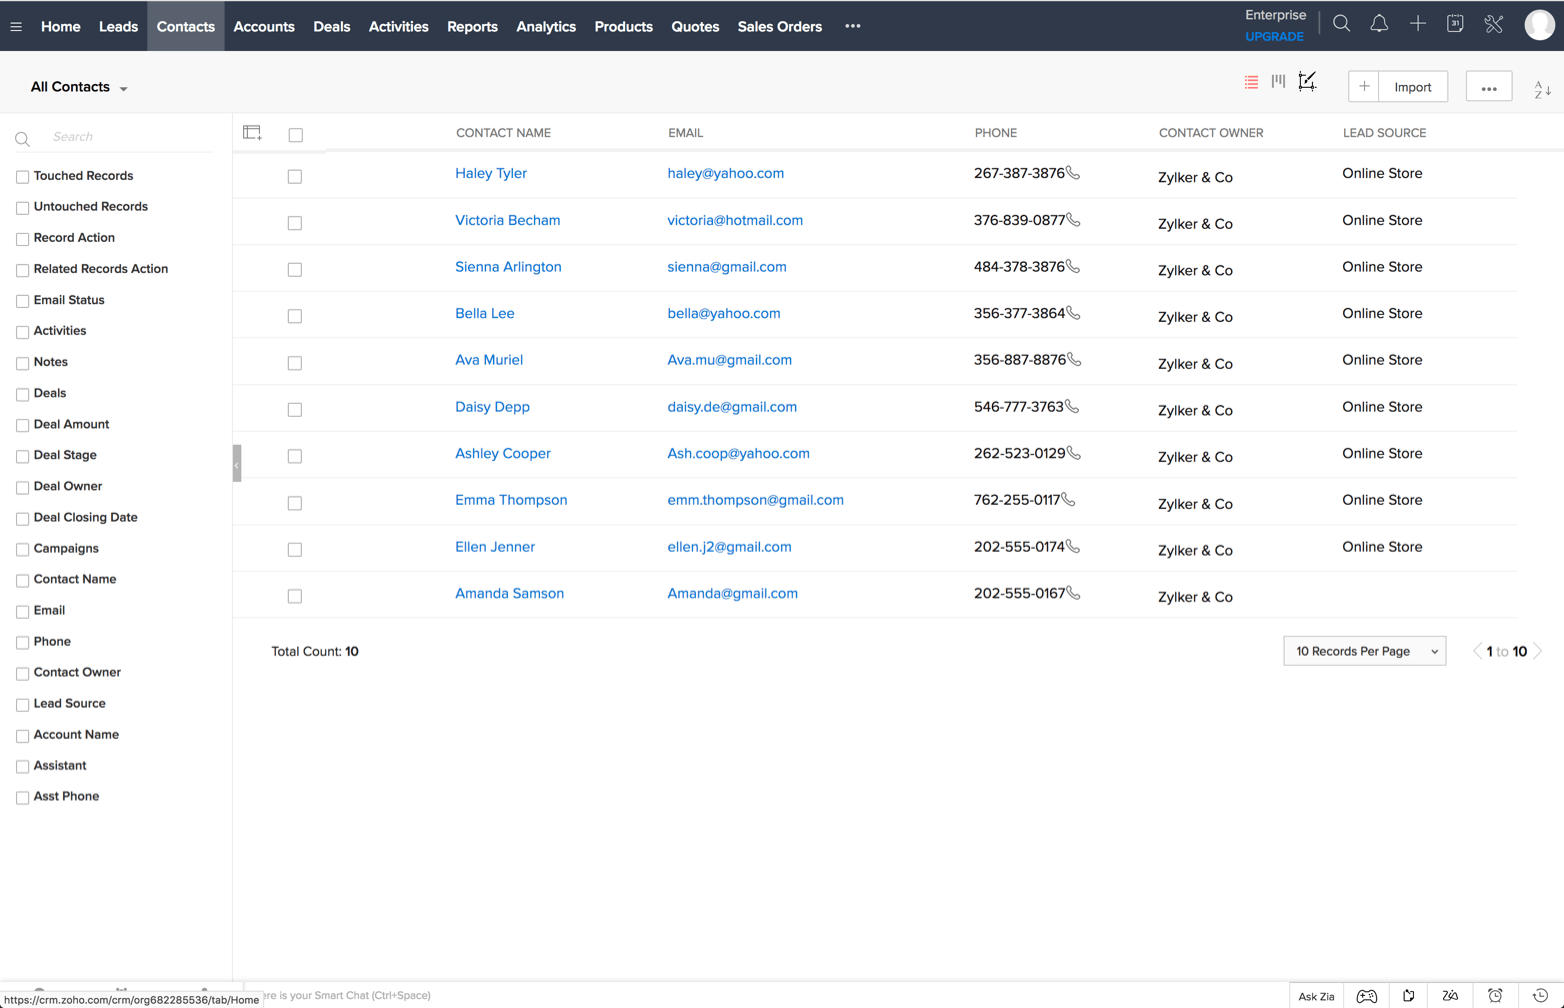The image size is (1564, 1008).
Task: Switch to canvas view icon
Action: coord(1307,82)
